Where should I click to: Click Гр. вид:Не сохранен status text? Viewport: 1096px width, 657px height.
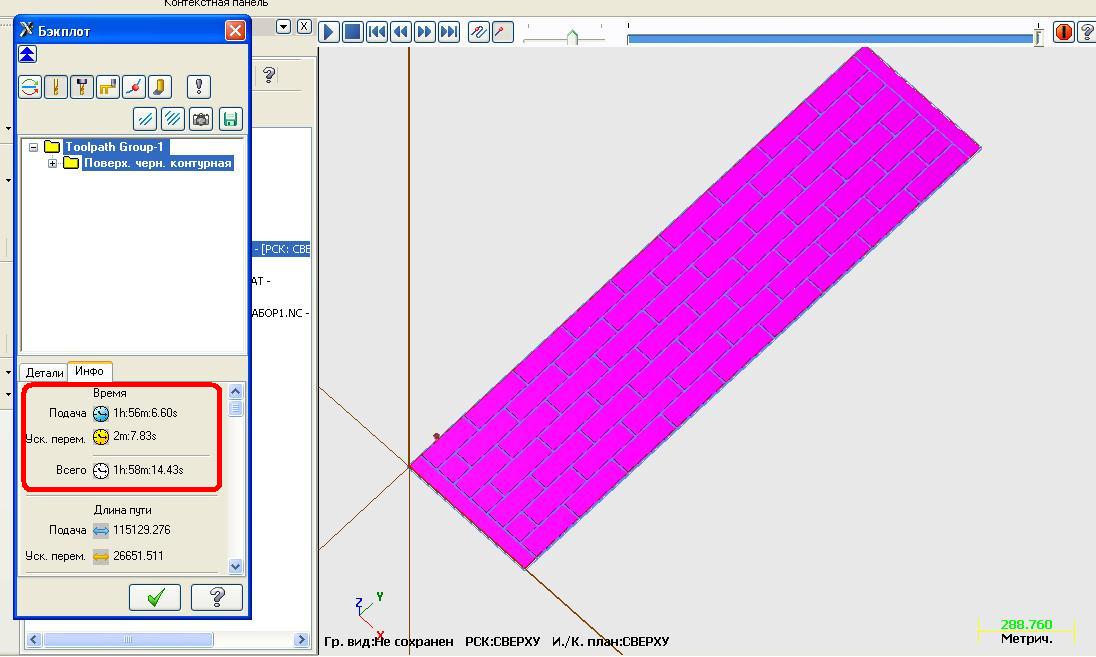pyautogui.click(x=389, y=642)
